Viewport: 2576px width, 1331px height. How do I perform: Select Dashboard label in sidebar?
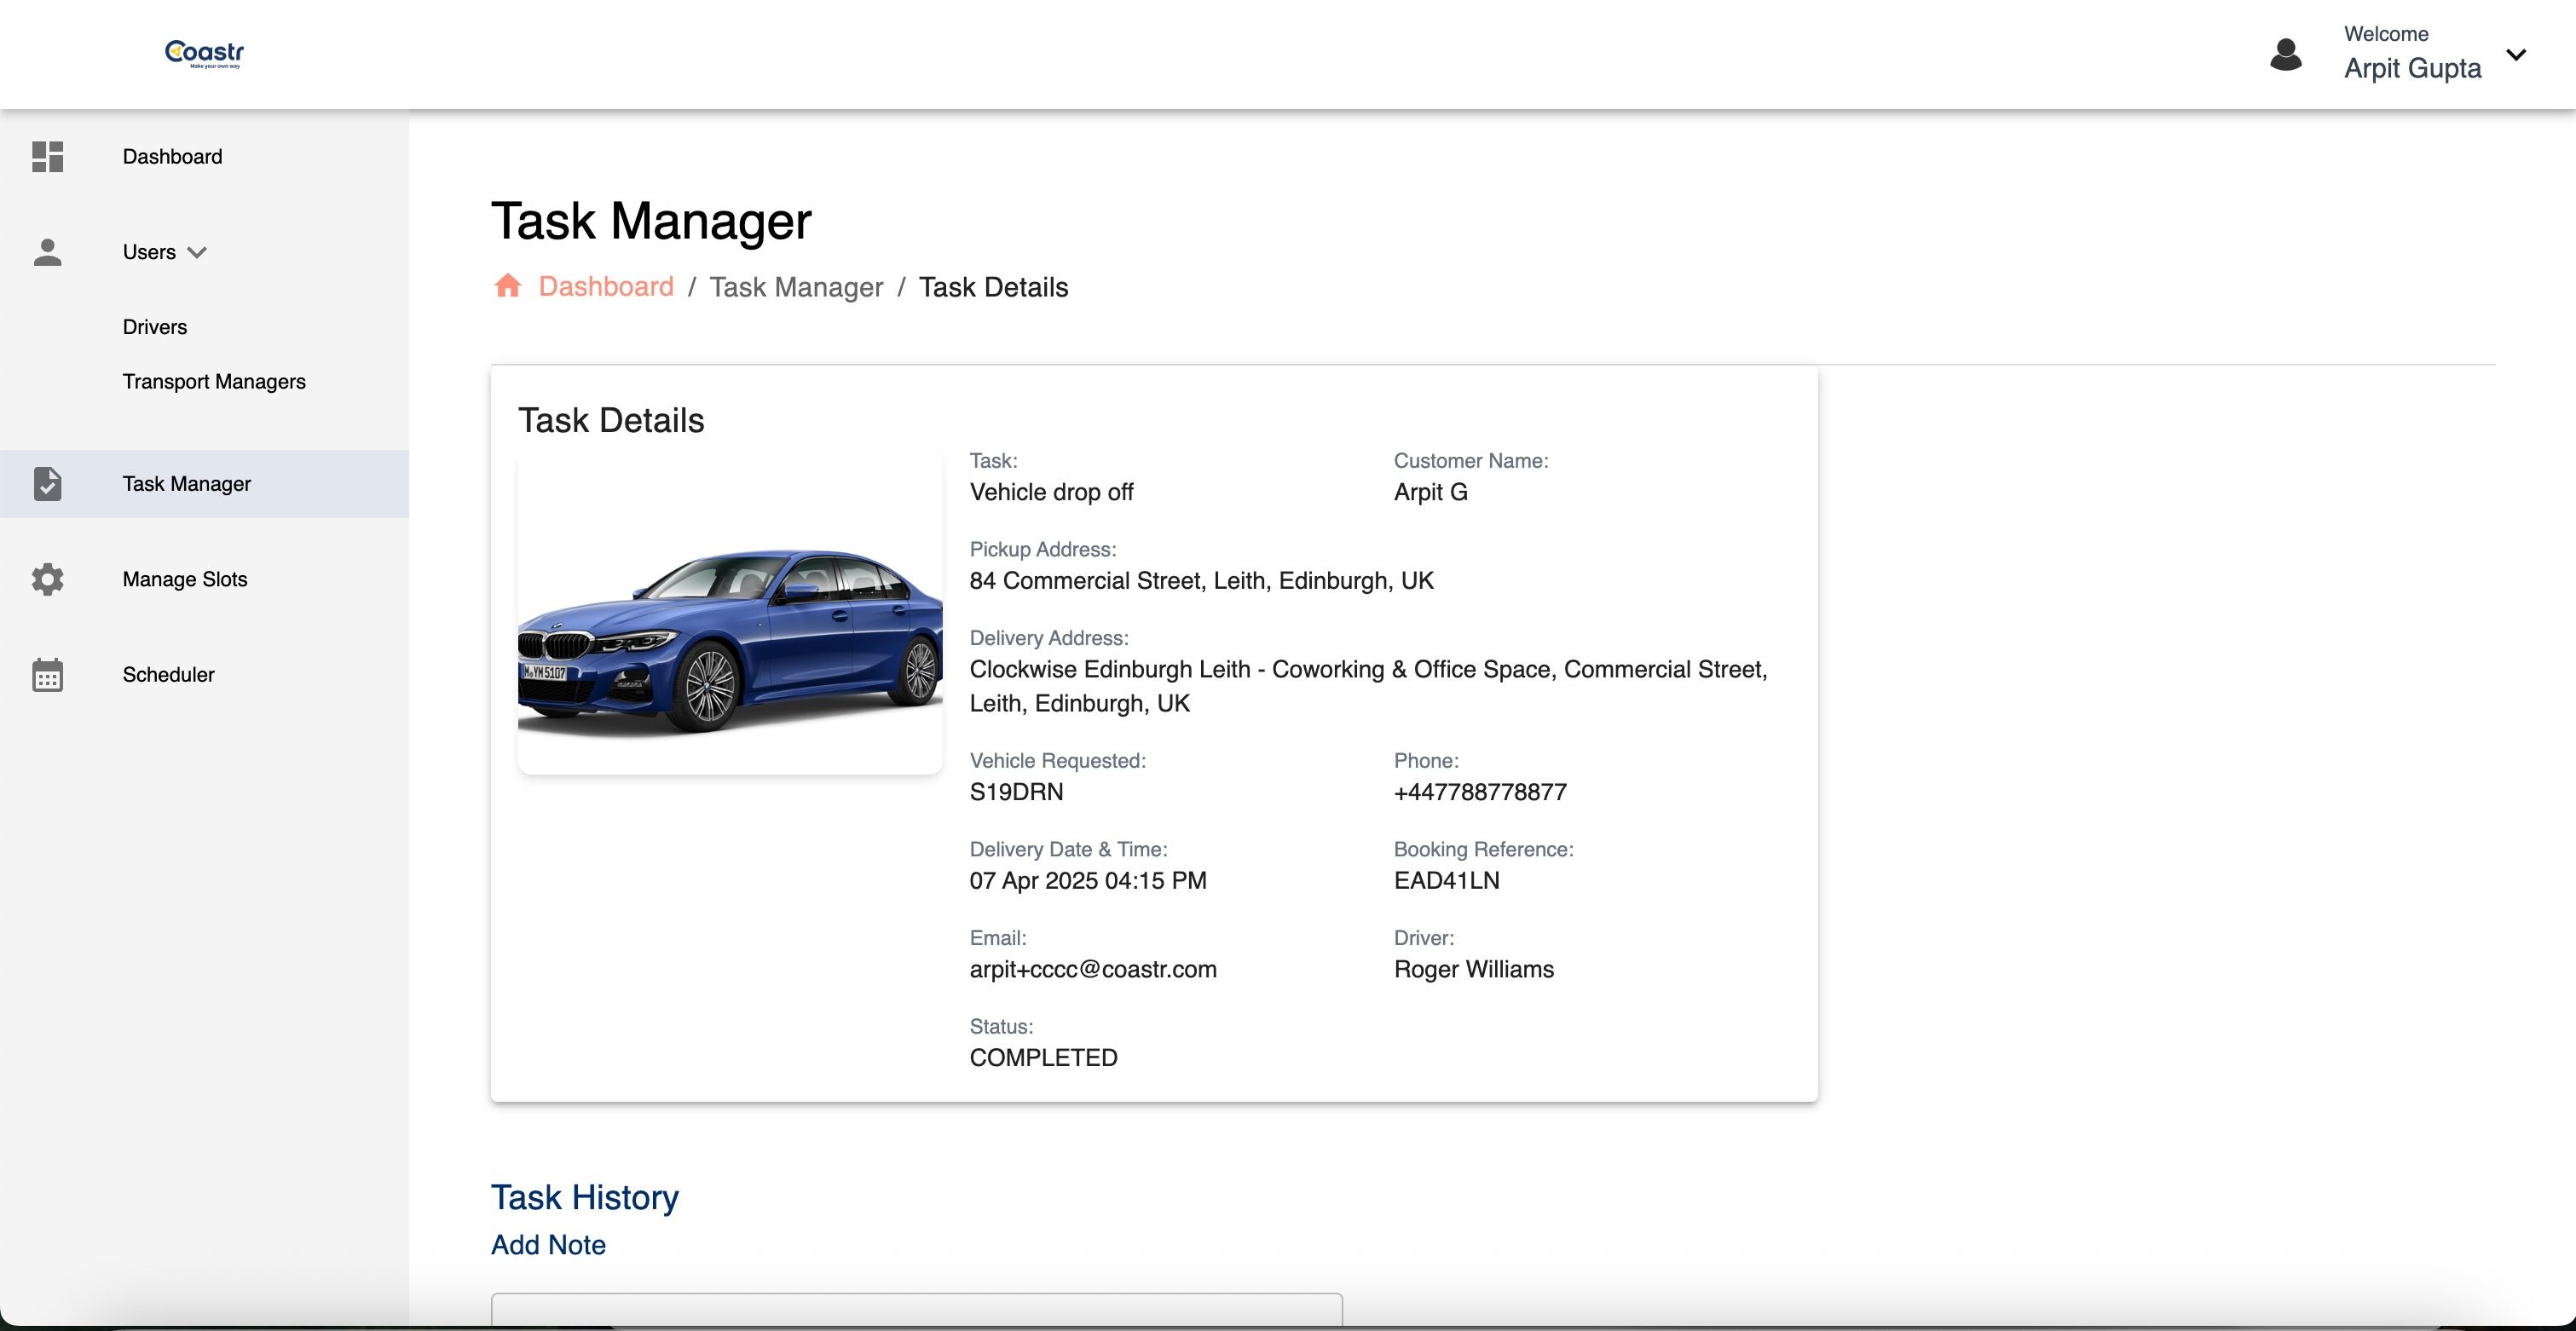(172, 157)
